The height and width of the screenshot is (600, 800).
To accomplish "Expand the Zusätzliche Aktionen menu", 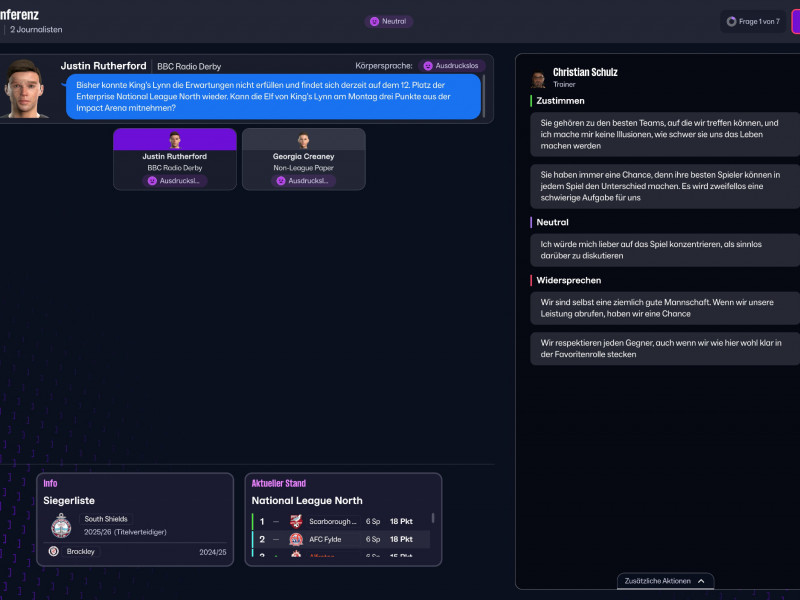I will (x=663, y=581).
